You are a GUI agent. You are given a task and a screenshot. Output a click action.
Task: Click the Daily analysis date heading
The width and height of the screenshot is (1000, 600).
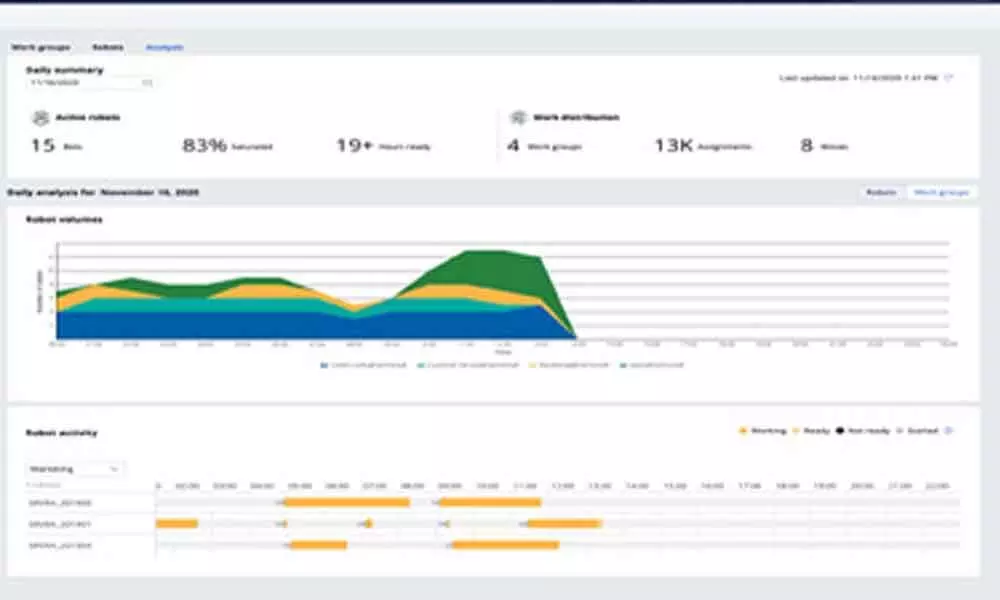(103, 193)
